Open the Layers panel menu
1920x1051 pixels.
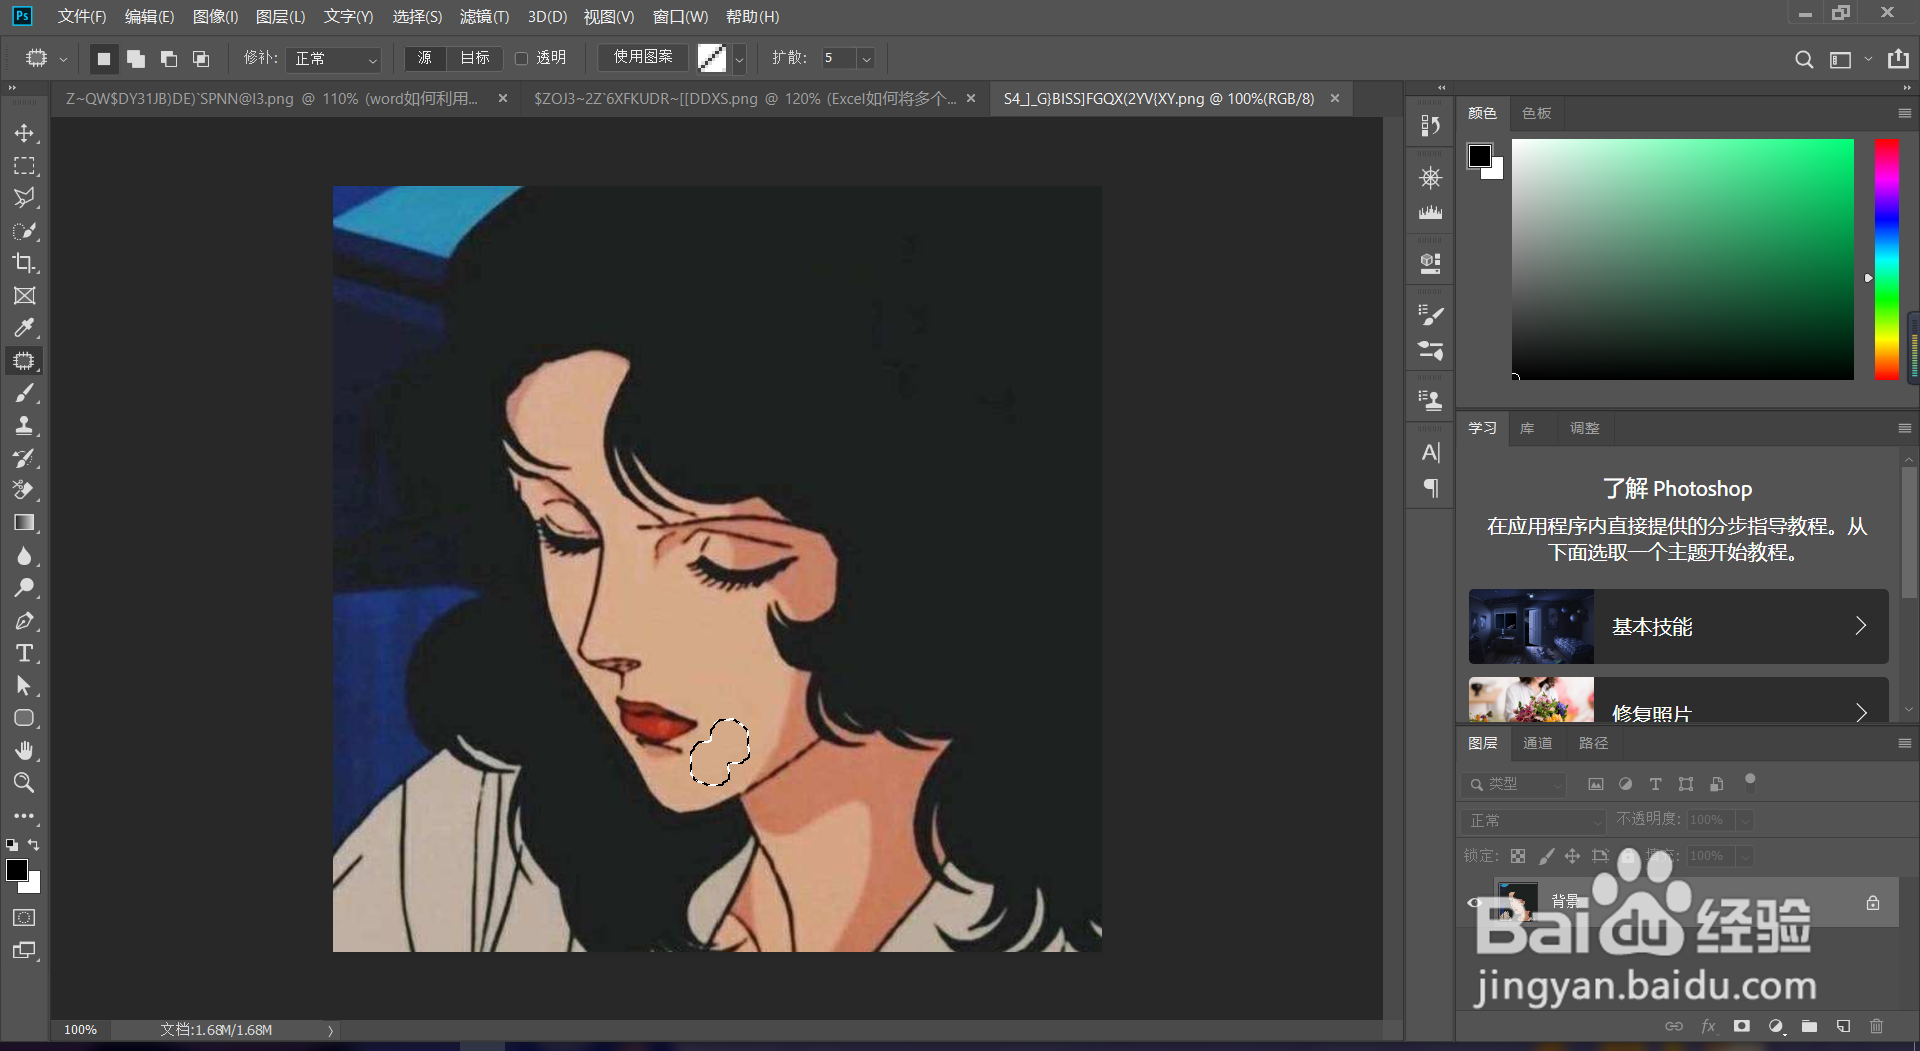[1904, 743]
